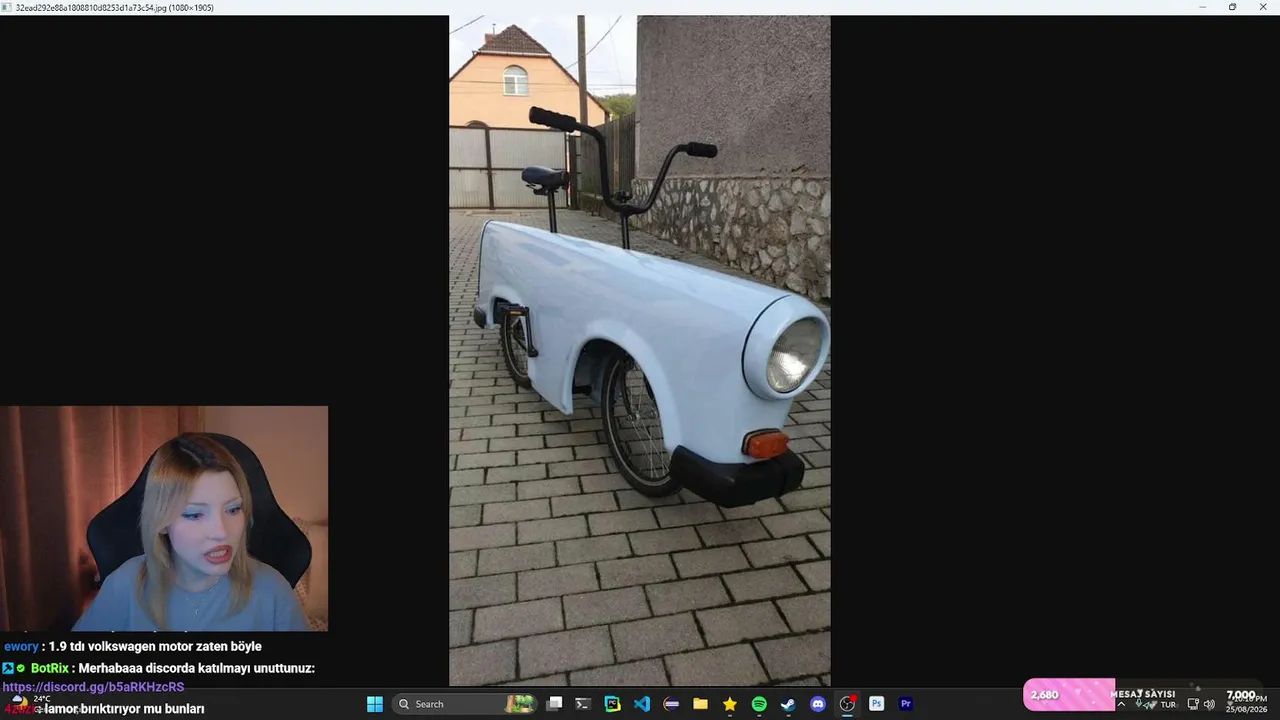Follow the discord.gg invite link in chat
This screenshot has width=1280, height=720.
[93, 687]
